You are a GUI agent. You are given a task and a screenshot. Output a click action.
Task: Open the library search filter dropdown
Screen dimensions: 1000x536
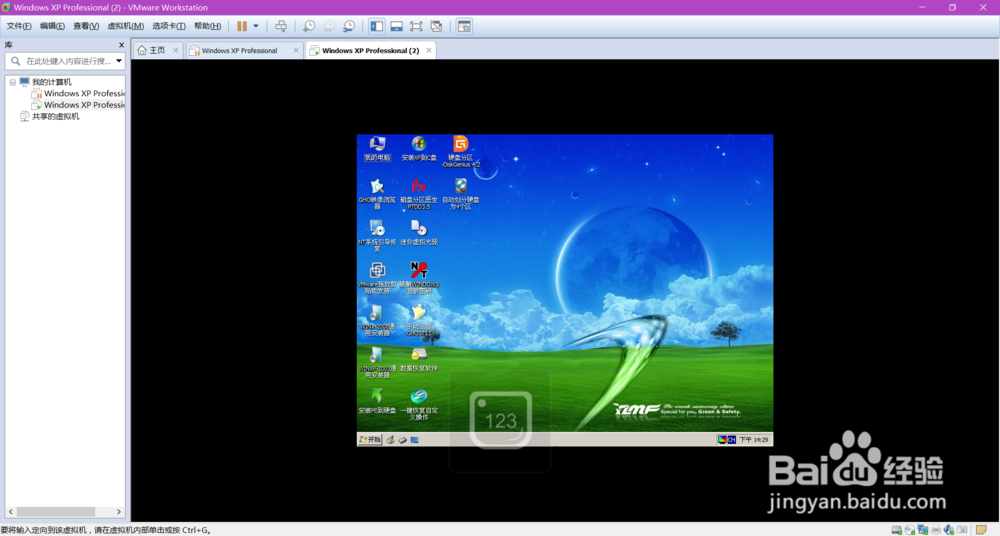click(119, 61)
